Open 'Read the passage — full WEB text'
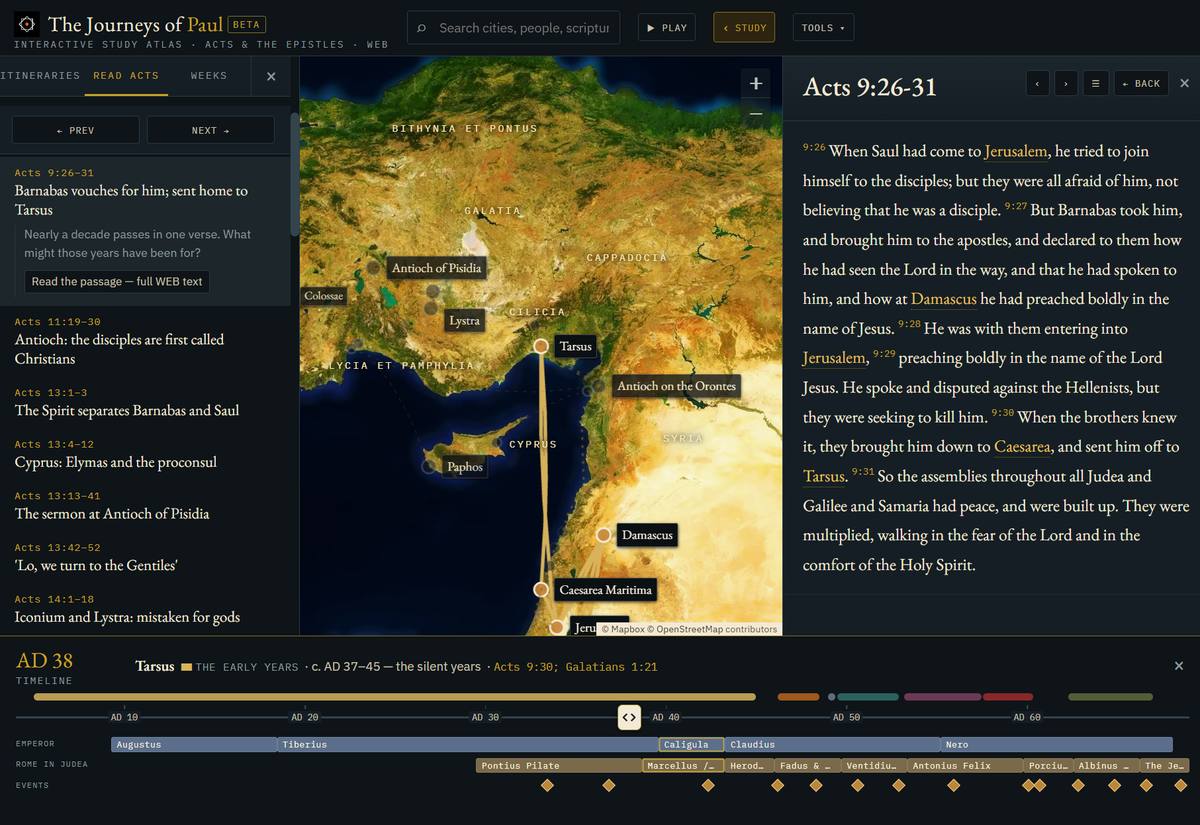Screen dimensions: 1200x825 [117, 281]
